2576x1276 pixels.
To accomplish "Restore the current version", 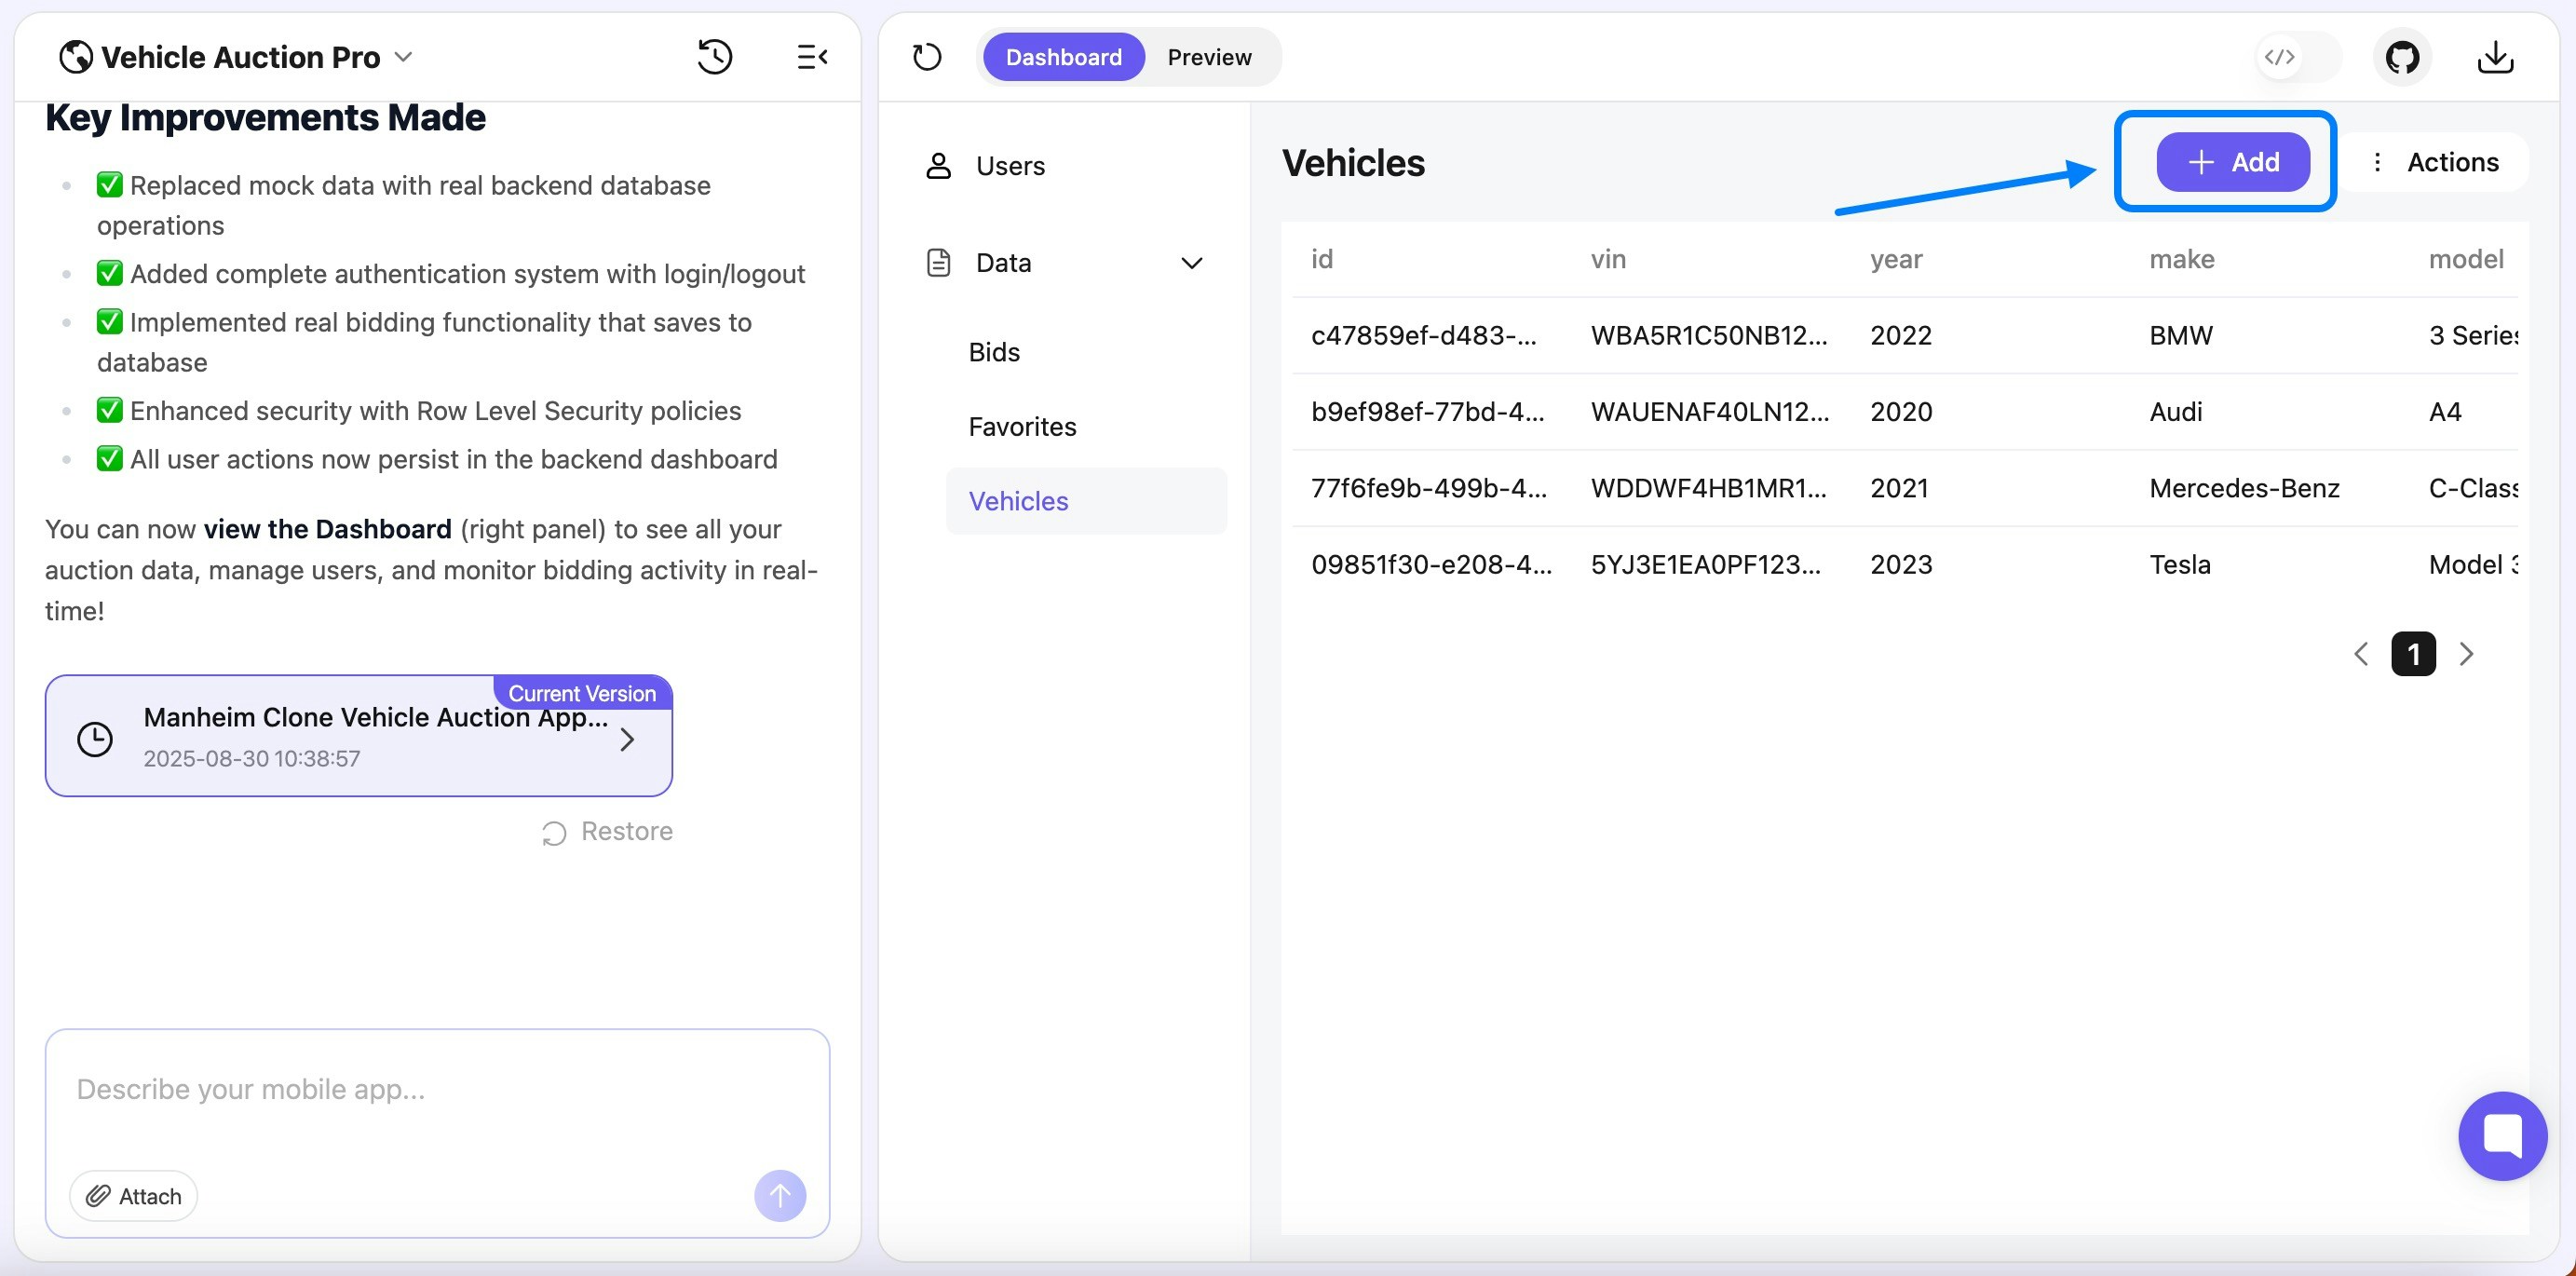I will [607, 831].
